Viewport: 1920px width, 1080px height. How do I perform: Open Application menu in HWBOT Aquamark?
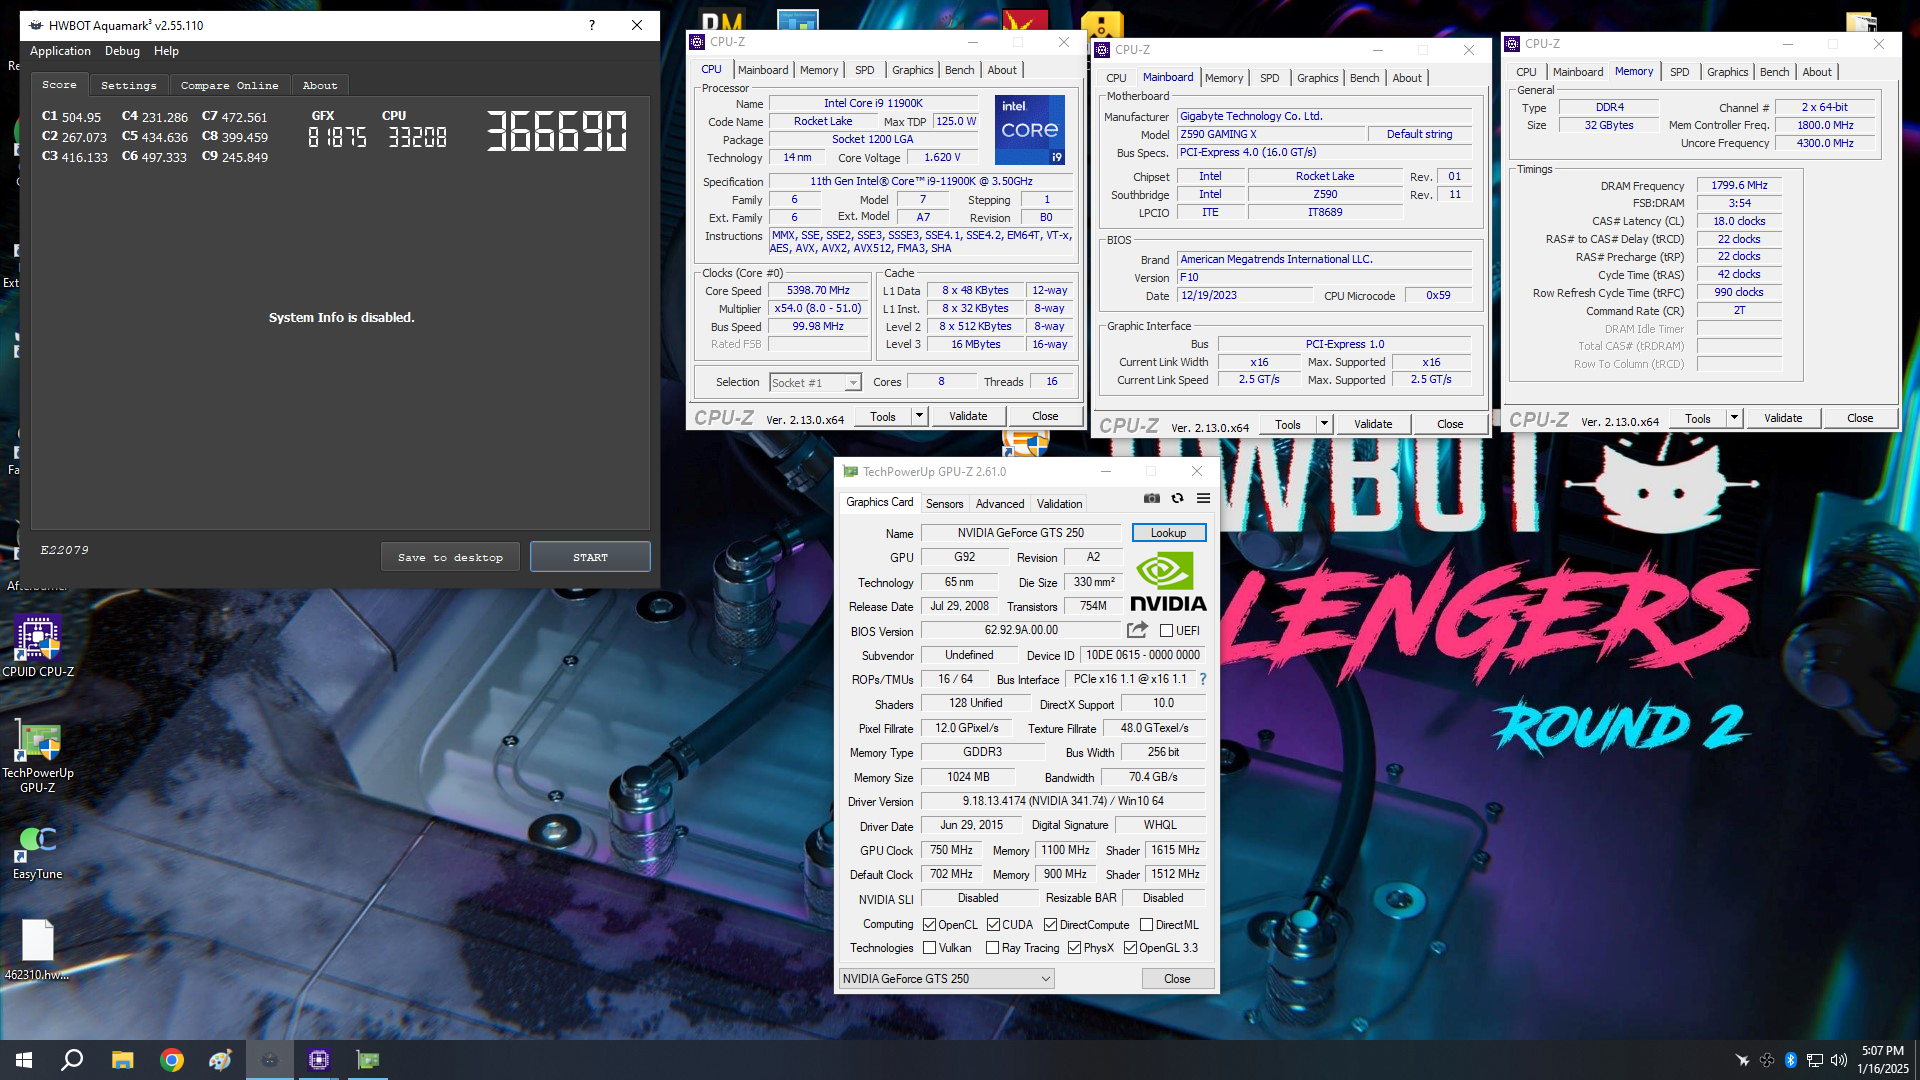60,51
